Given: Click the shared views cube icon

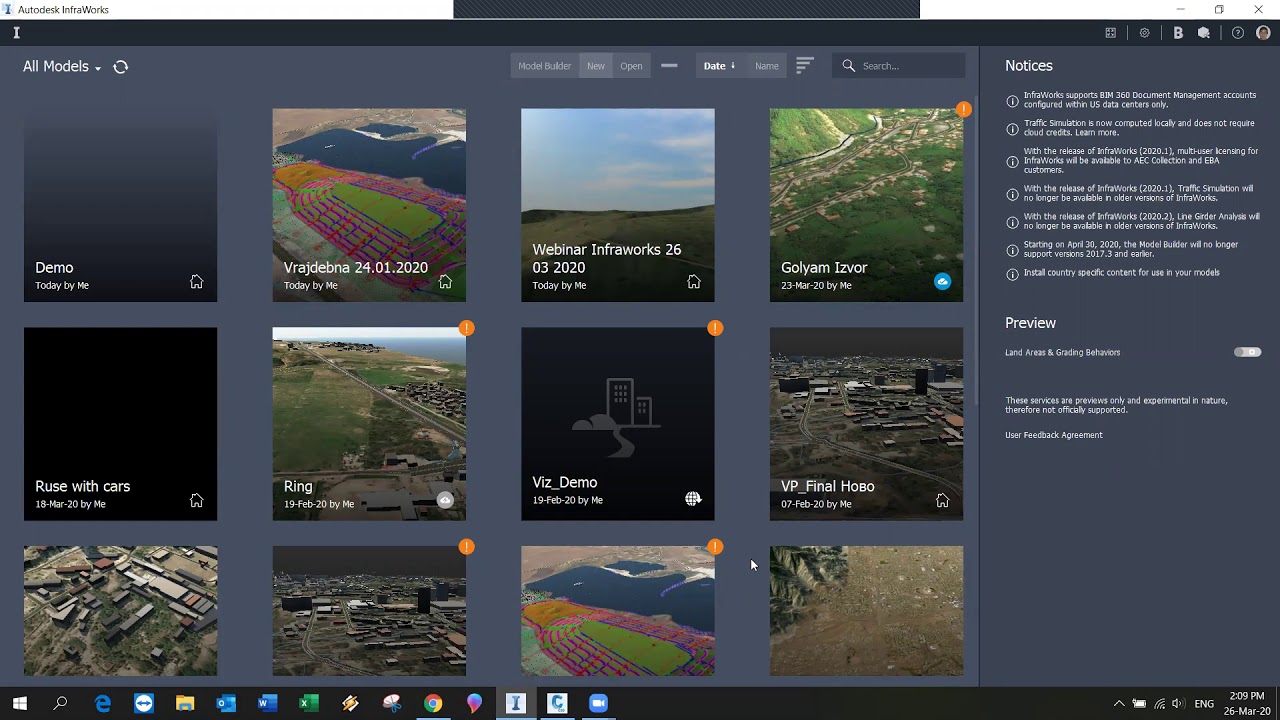Looking at the screenshot, I should pos(1204,33).
